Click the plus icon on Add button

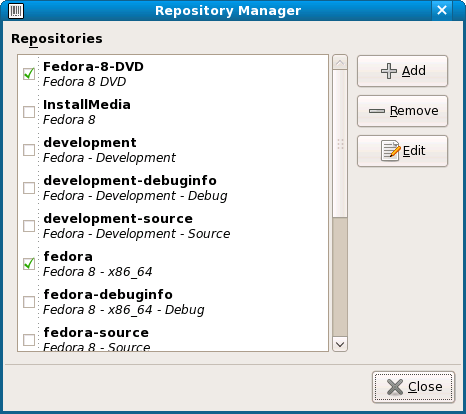click(389, 71)
